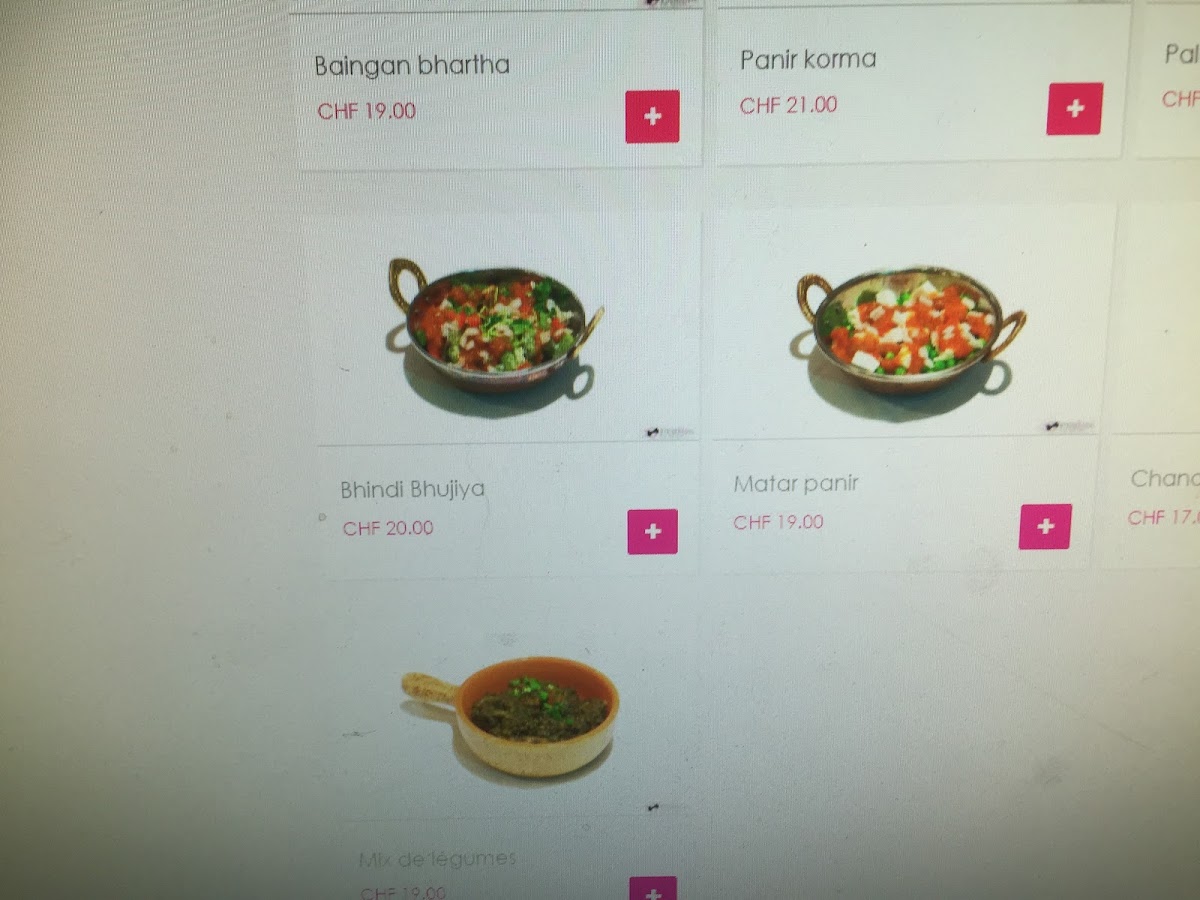This screenshot has width=1200, height=900.
Task: Click the plus icon under Mix de légumes
Action: point(653,888)
